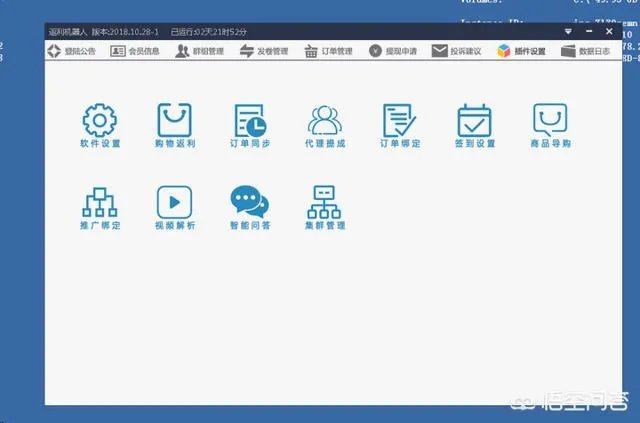This screenshot has width=640, height=423.
Task: Expand the title bar dropdown arrow
Action: (568, 32)
